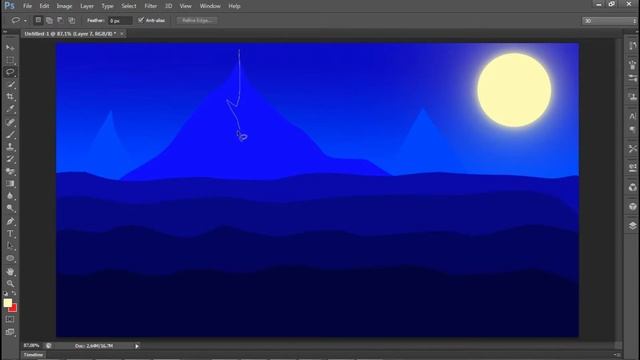This screenshot has height=360, width=640.
Task: Open the File menu
Action: (27, 6)
